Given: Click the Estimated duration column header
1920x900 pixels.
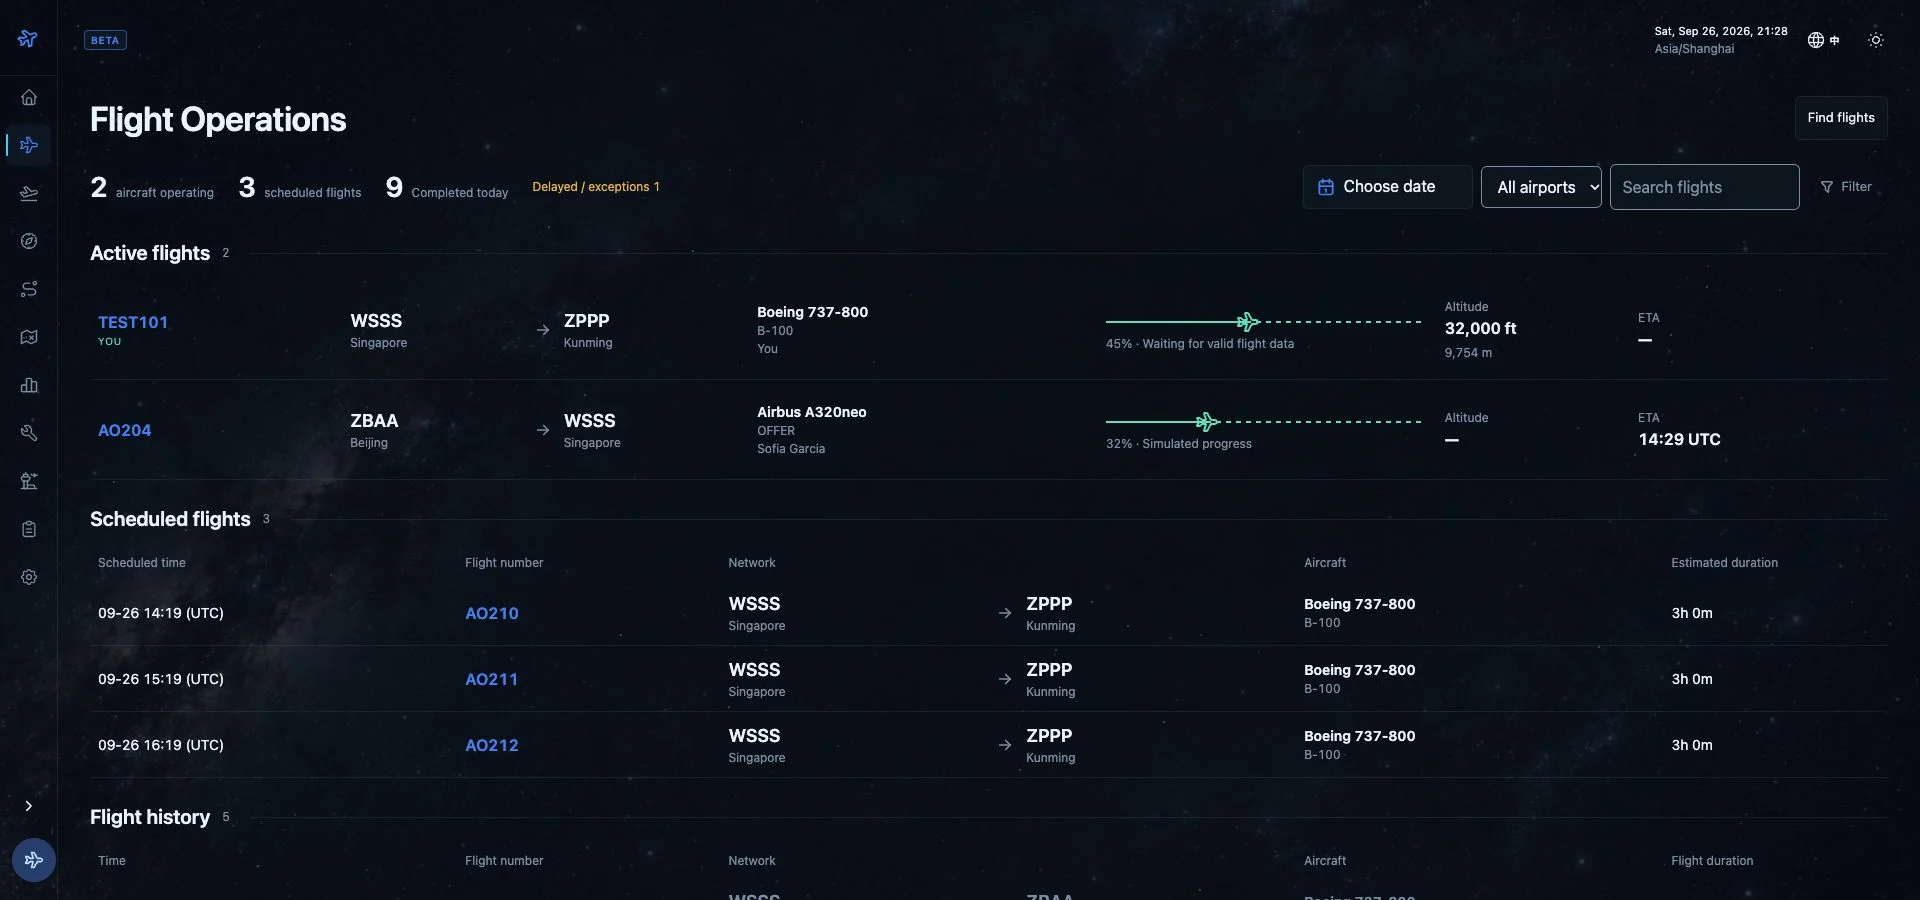Looking at the screenshot, I should [1724, 563].
